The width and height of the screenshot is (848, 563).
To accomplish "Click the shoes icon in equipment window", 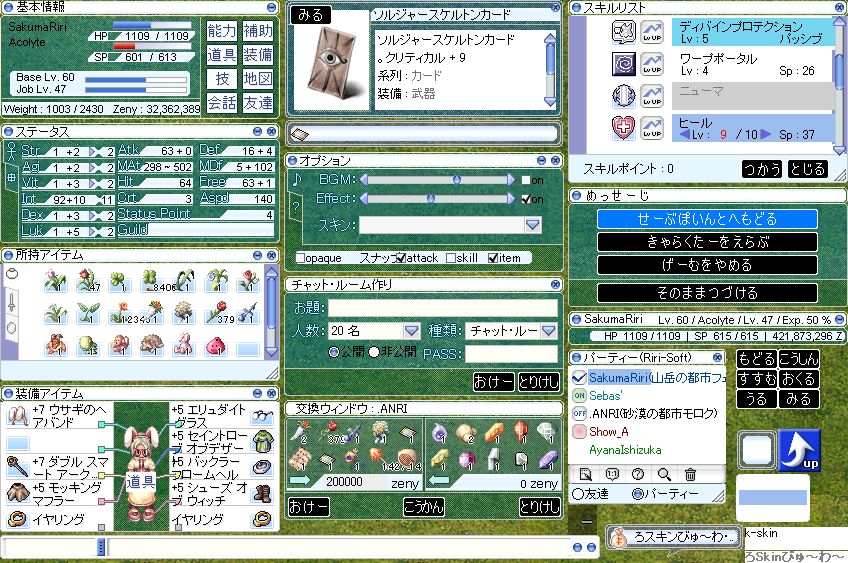I will click(x=263, y=493).
